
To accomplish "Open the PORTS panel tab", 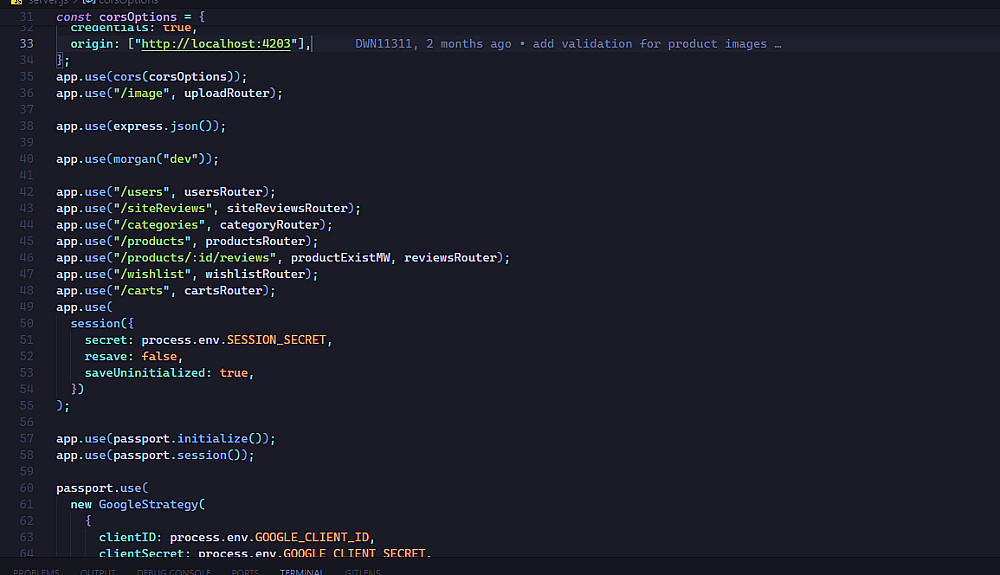I will pyautogui.click(x=245, y=572).
